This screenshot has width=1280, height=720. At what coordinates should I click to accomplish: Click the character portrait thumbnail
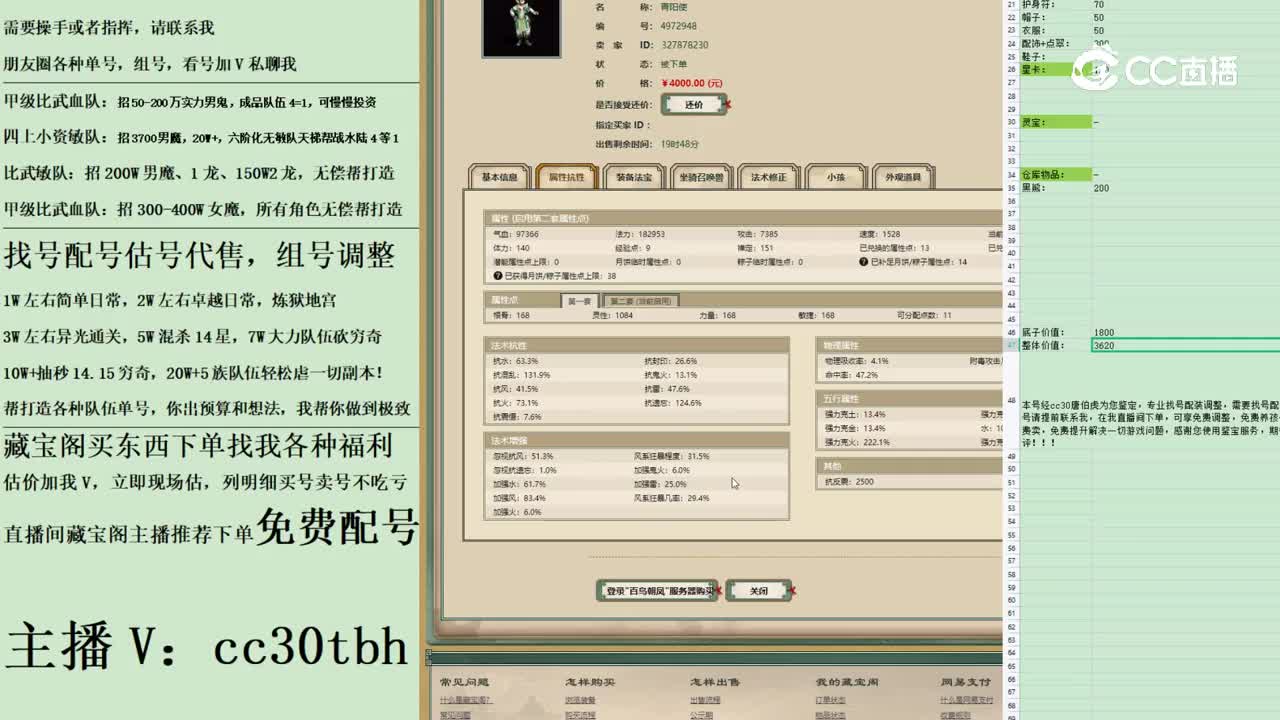coord(521,27)
